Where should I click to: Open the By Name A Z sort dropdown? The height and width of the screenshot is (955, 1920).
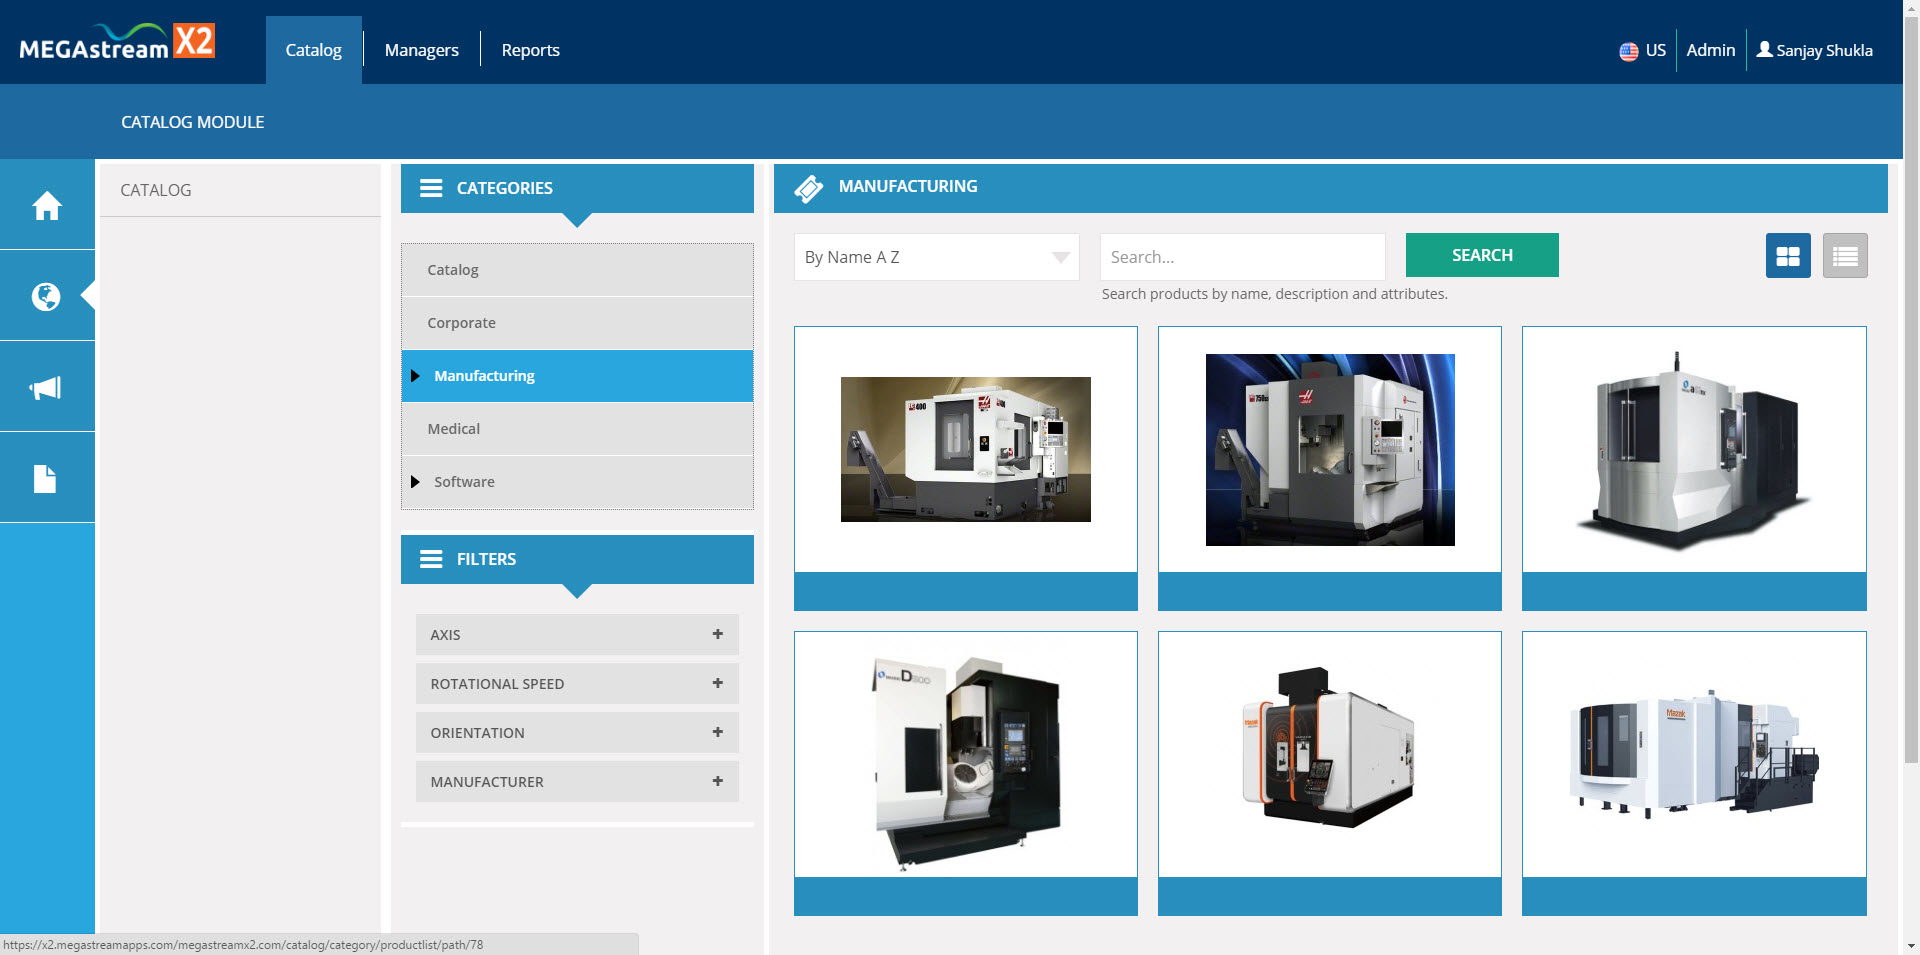pyautogui.click(x=937, y=257)
